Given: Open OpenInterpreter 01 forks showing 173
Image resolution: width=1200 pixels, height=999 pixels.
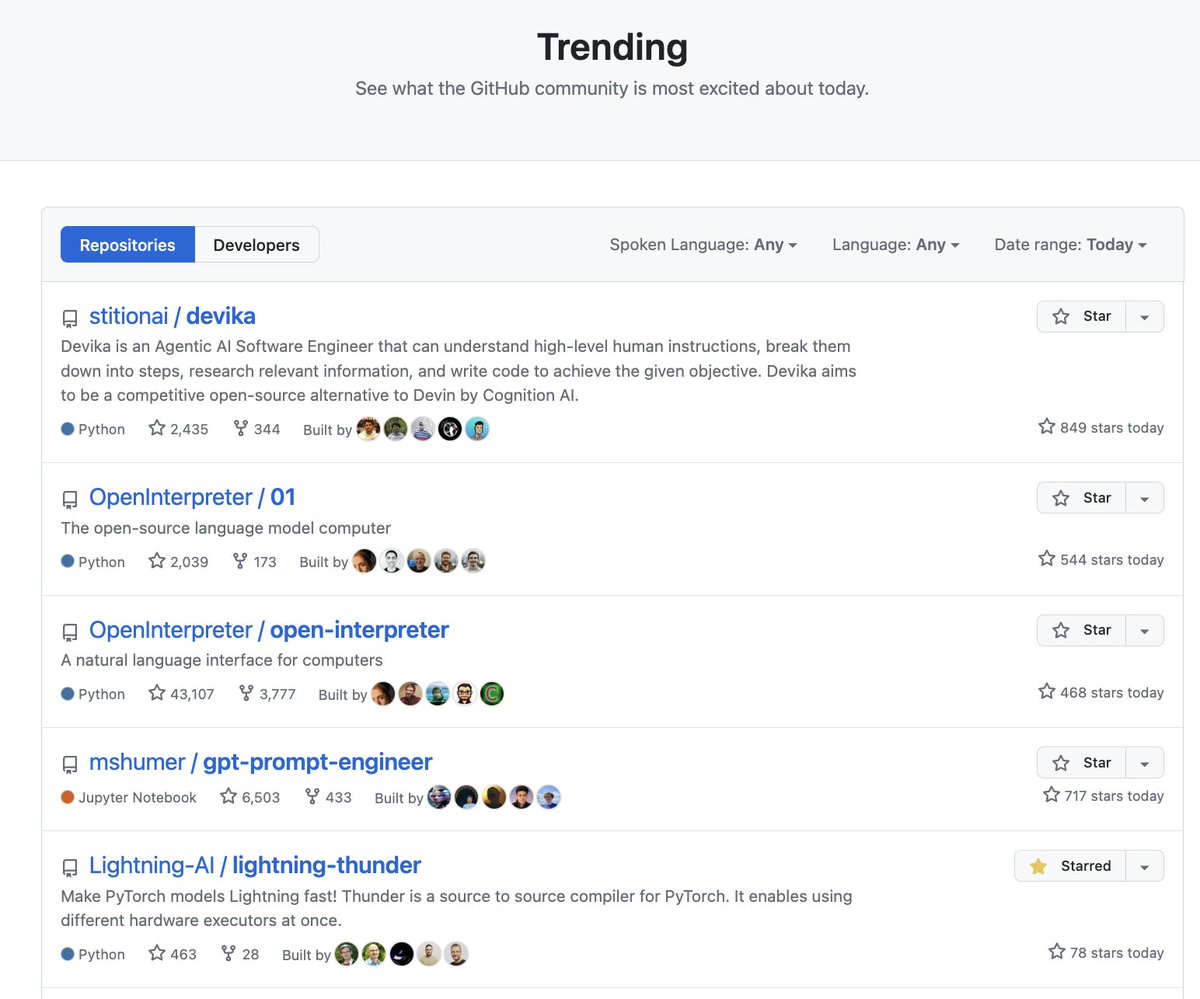Looking at the screenshot, I should (x=255, y=562).
